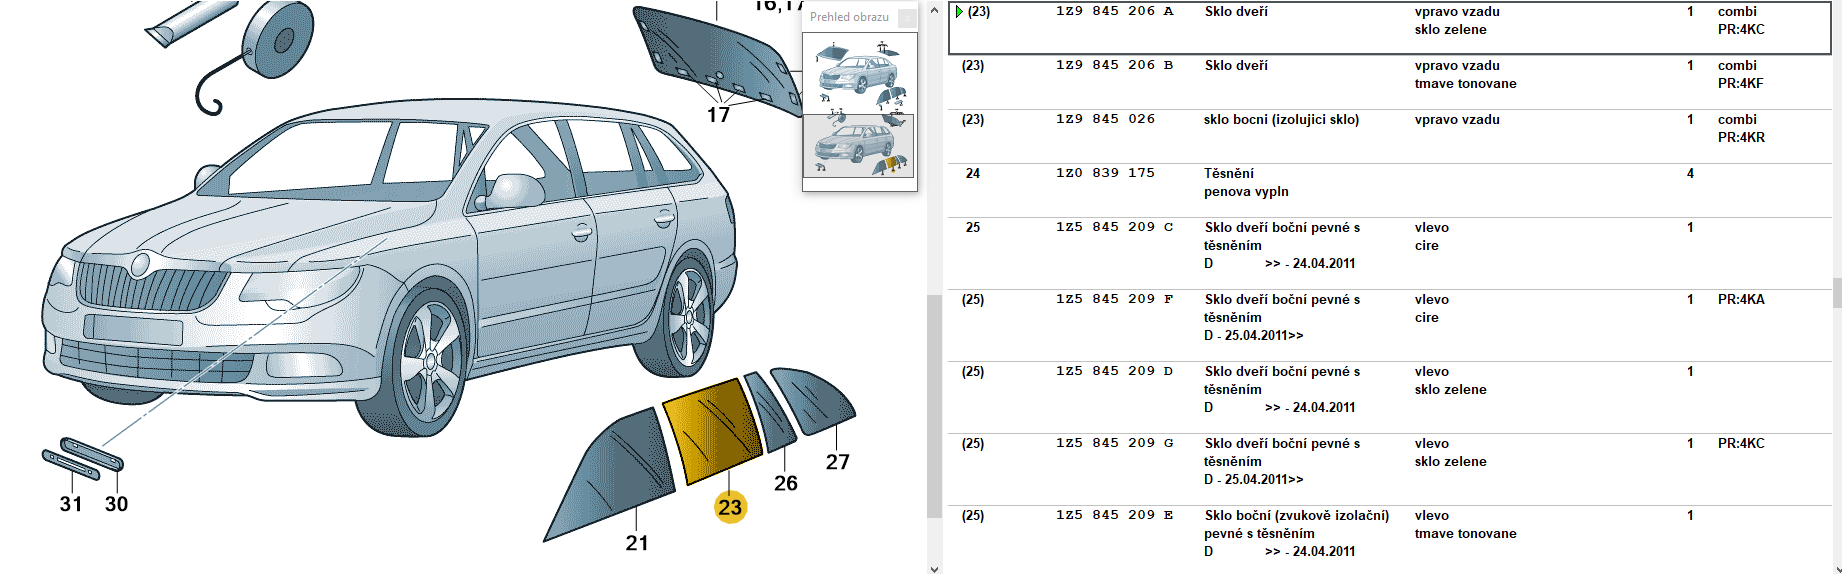Click the callout number 27 label
Image resolution: width=1842 pixels, height=574 pixels.
[x=837, y=462]
